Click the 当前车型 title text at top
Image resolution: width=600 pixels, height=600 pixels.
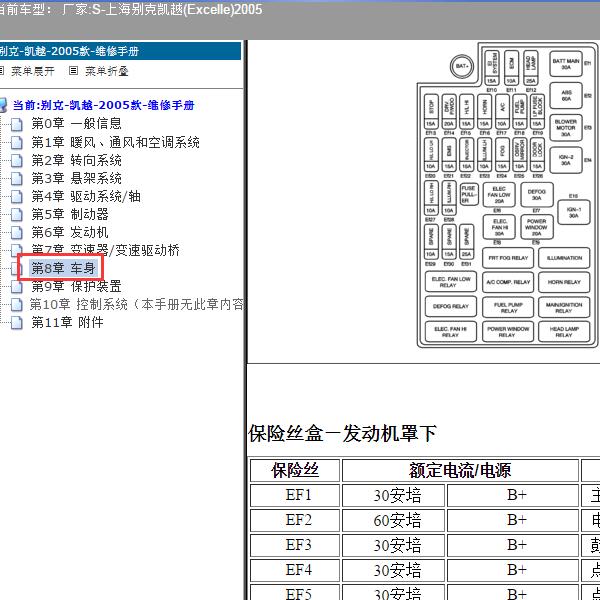click(130, 9)
